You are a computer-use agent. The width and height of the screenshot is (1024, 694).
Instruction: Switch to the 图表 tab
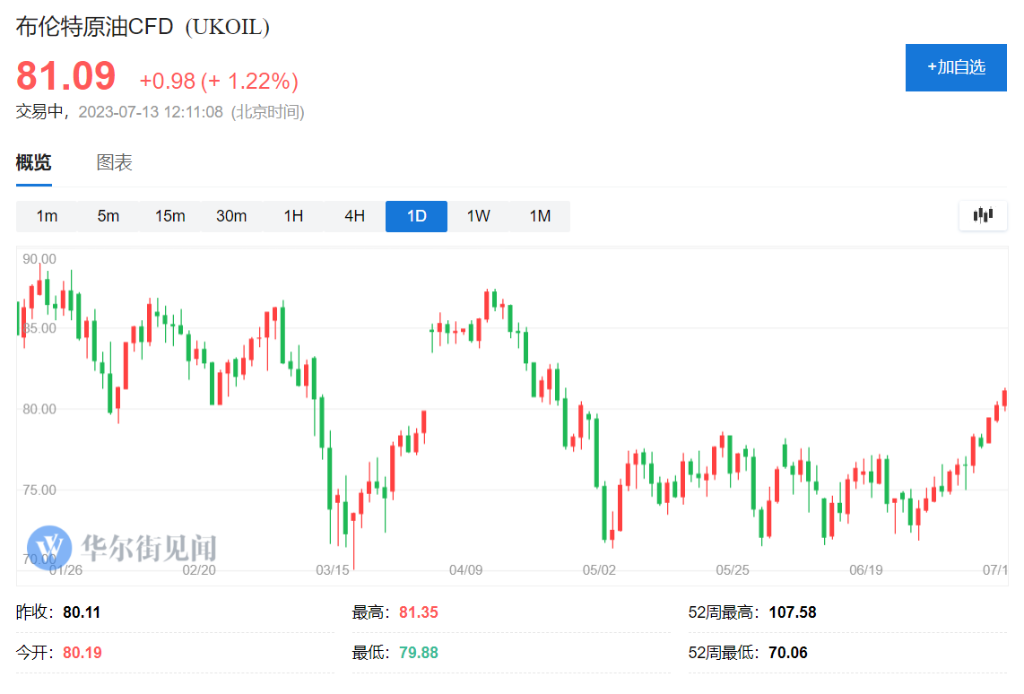114,163
